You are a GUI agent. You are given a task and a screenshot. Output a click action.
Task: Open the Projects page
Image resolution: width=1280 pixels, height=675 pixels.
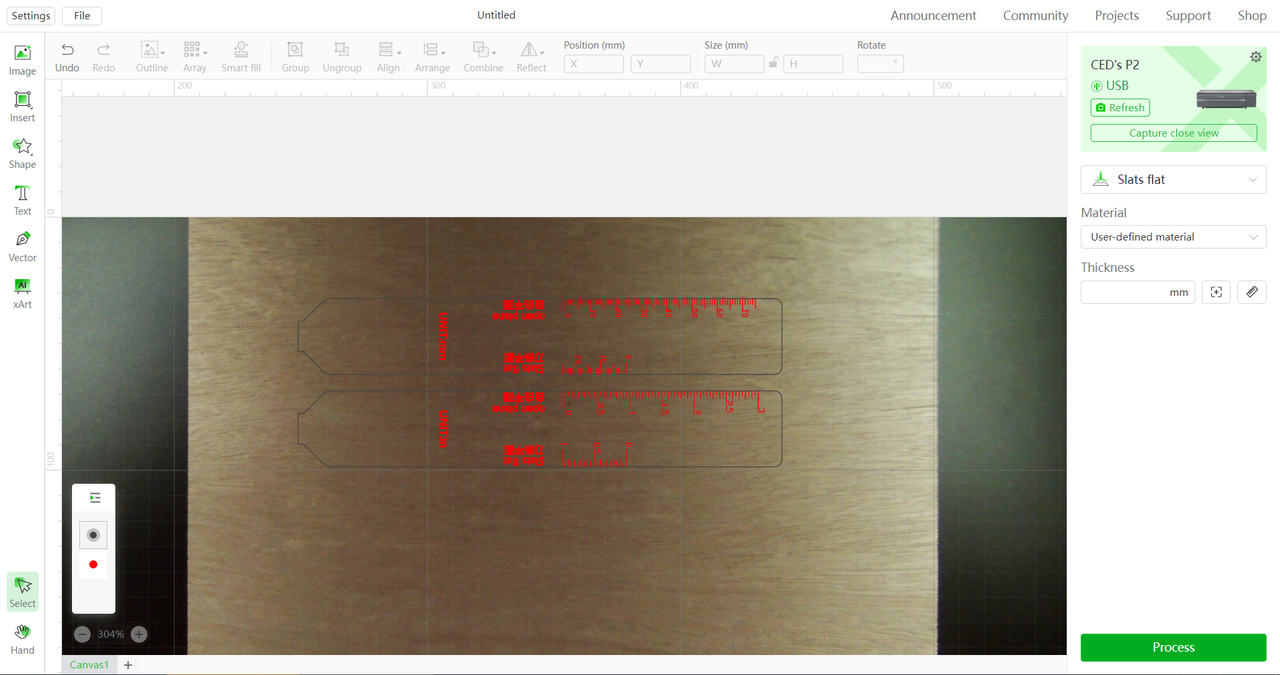pos(1117,16)
